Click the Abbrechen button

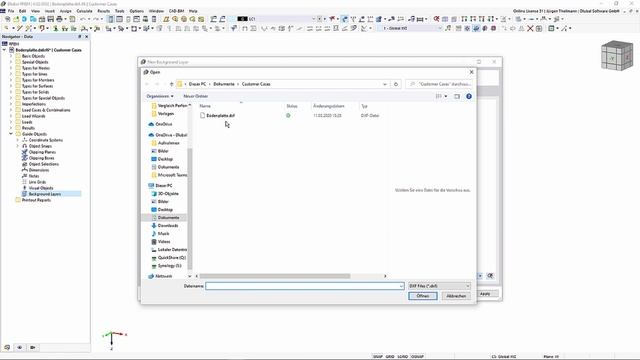coord(456,296)
